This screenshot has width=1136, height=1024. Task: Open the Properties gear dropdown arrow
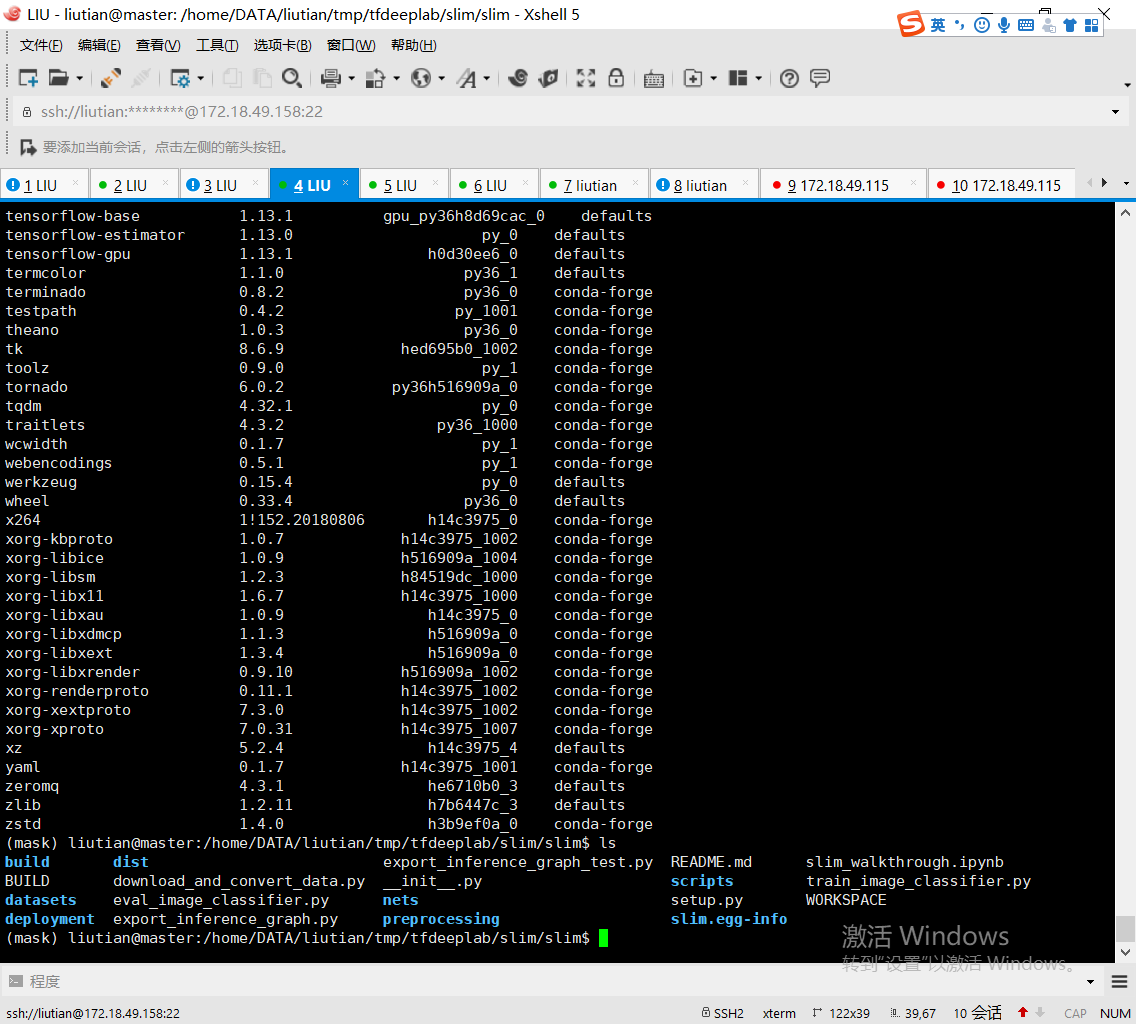click(201, 78)
